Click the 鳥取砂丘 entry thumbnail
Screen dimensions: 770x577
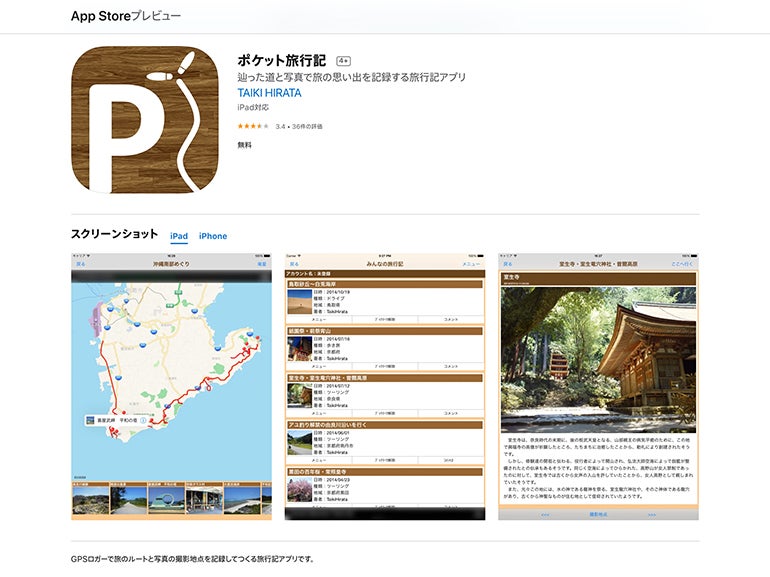(300, 301)
